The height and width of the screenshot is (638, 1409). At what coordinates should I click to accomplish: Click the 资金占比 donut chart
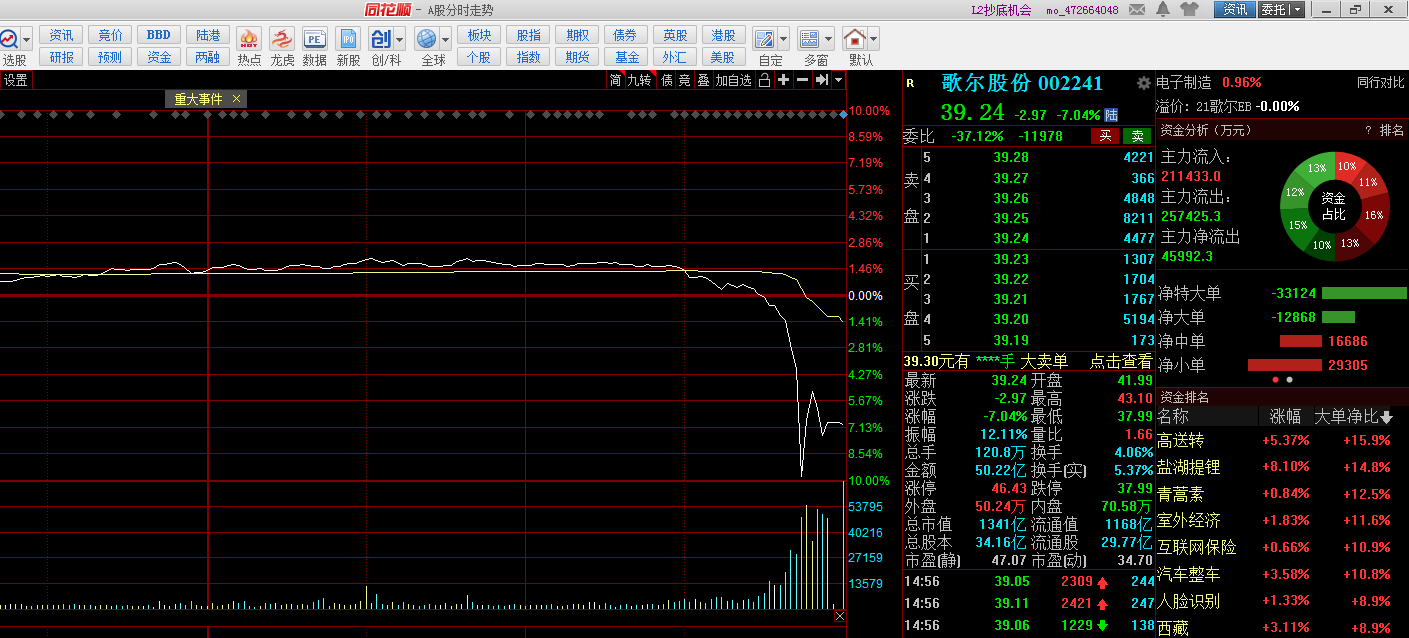(1333, 205)
